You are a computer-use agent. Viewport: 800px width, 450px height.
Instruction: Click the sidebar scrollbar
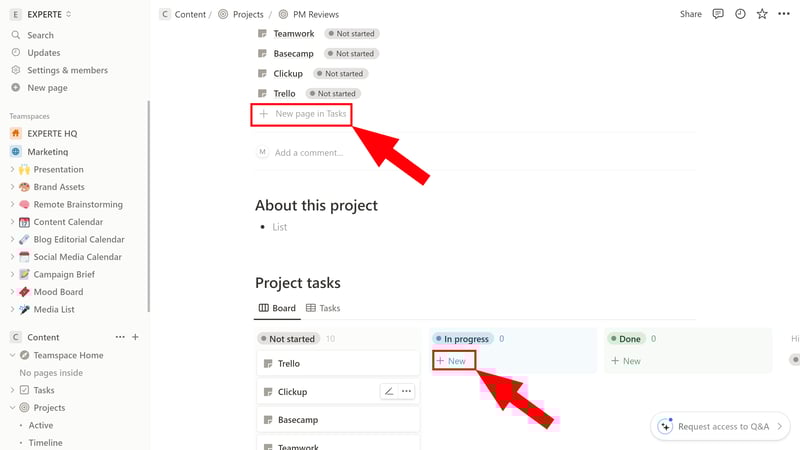(148, 206)
